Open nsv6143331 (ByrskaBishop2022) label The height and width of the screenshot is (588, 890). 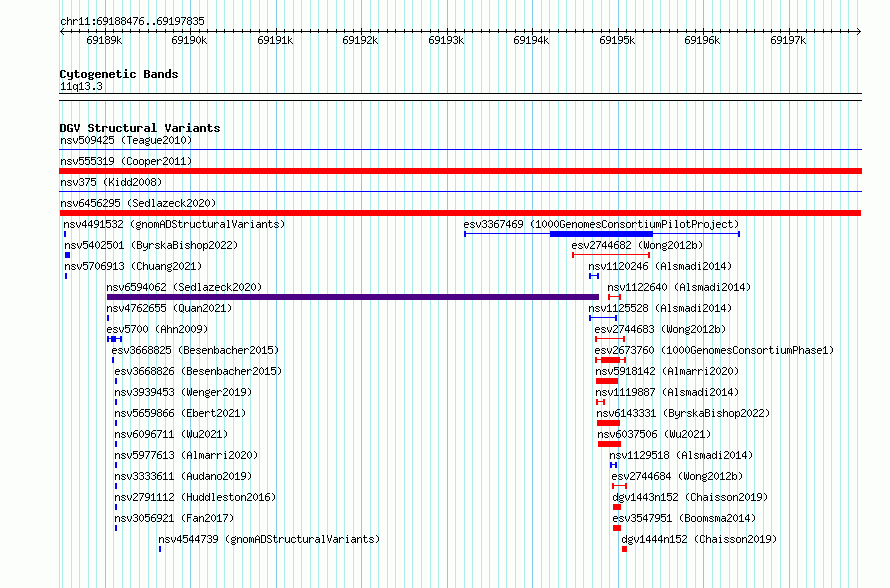683,413
